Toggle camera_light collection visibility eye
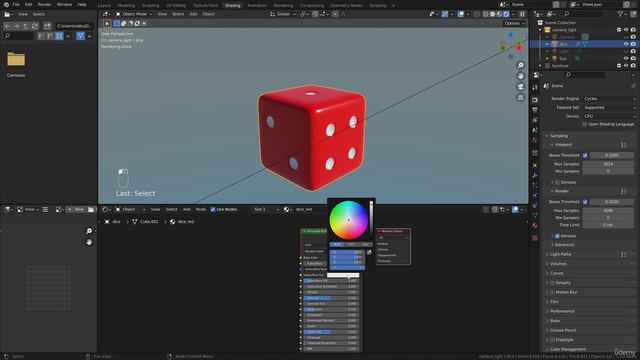The image size is (640, 360). [626, 30]
